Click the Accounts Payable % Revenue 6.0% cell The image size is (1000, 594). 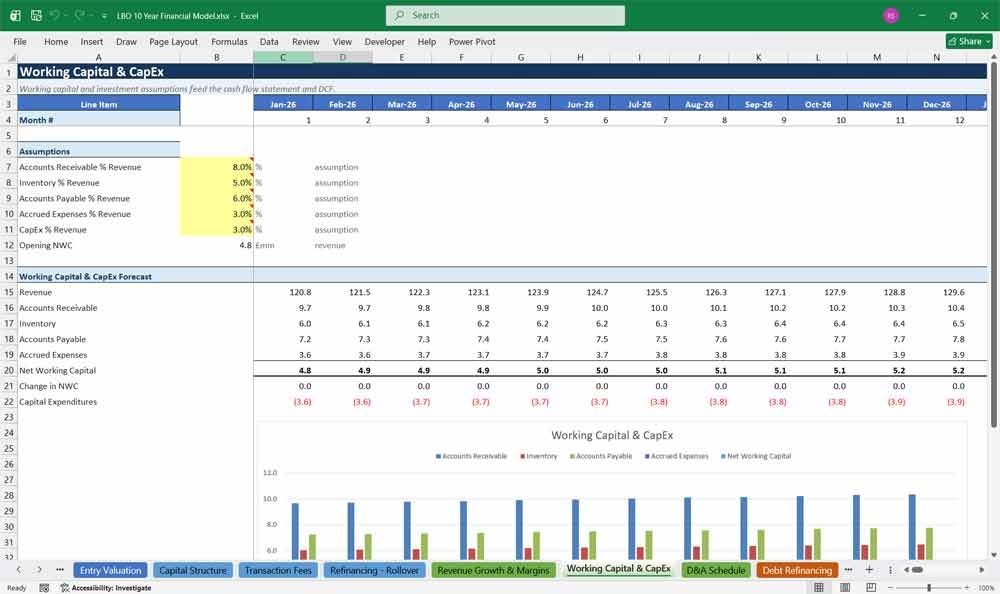(x=217, y=198)
